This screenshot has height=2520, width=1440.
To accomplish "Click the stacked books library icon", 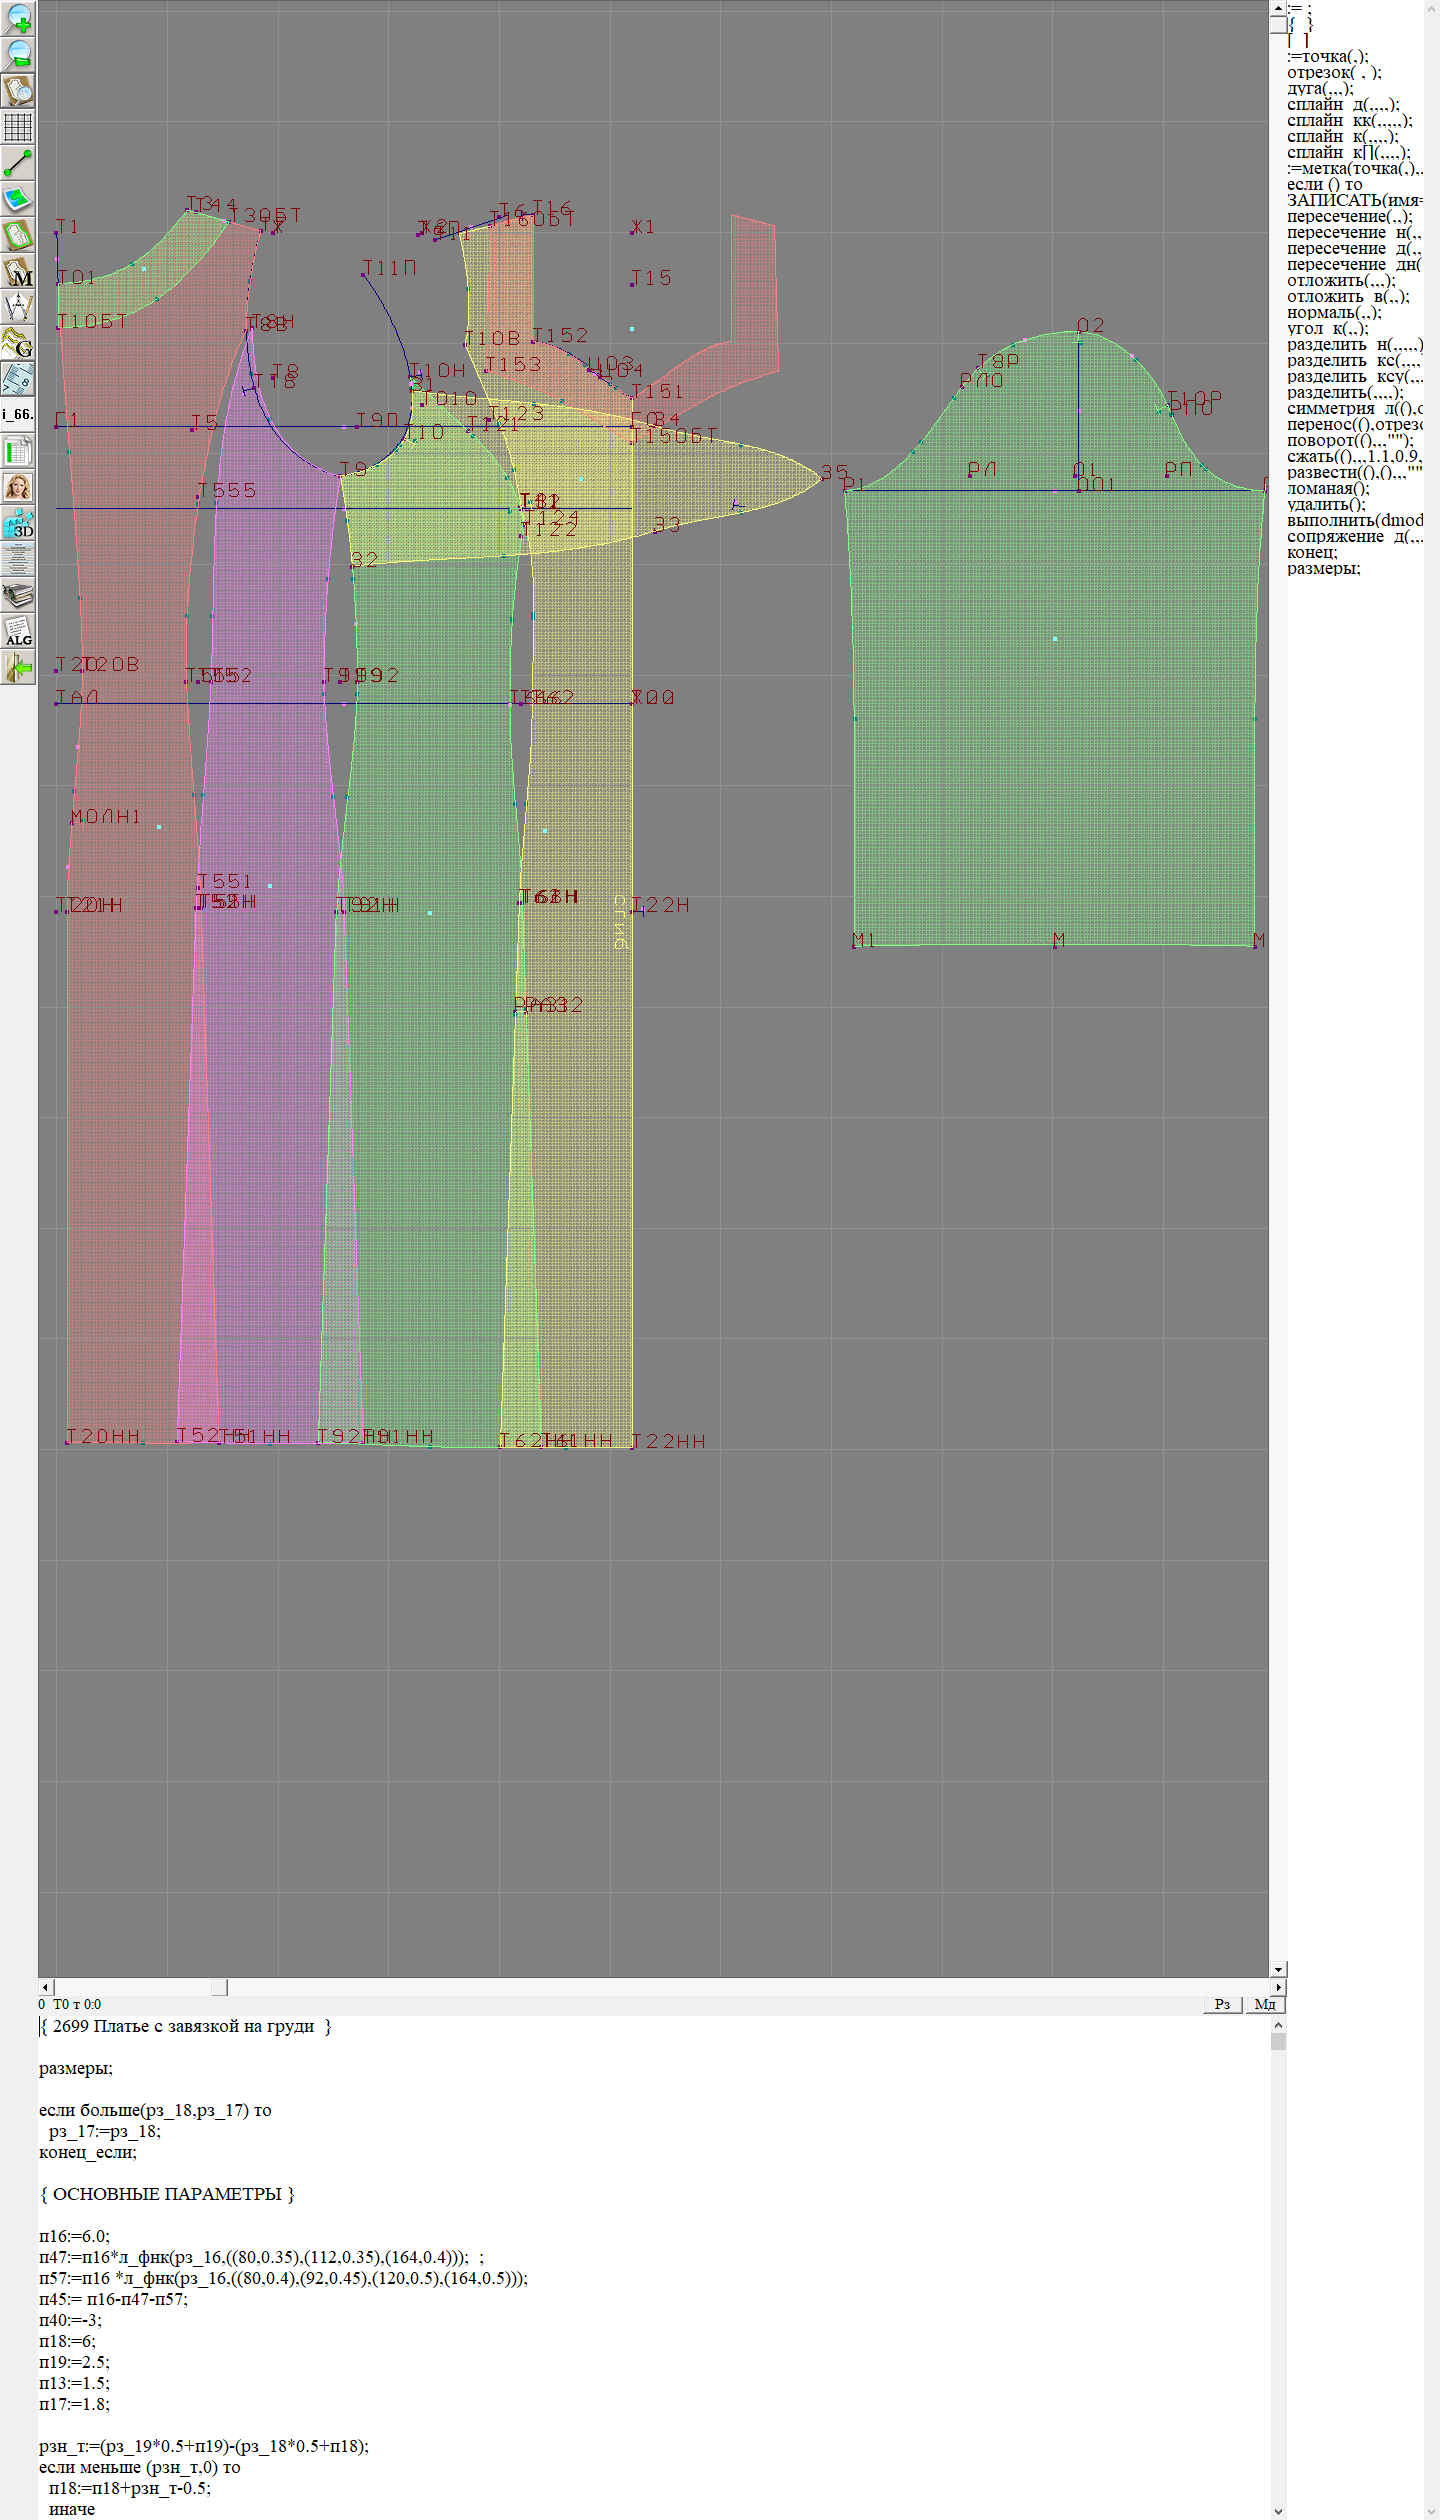I will tap(18, 595).
